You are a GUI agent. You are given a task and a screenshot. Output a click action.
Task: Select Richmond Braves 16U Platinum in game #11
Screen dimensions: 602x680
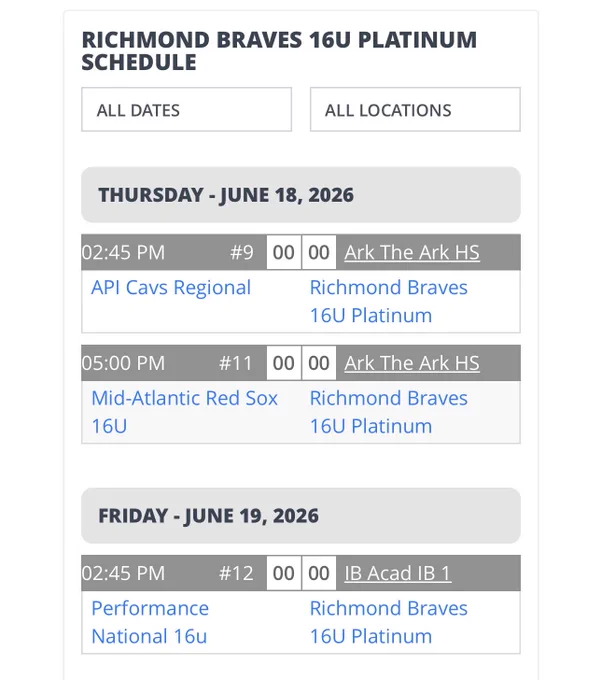pyautogui.click(x=389, y=412)
